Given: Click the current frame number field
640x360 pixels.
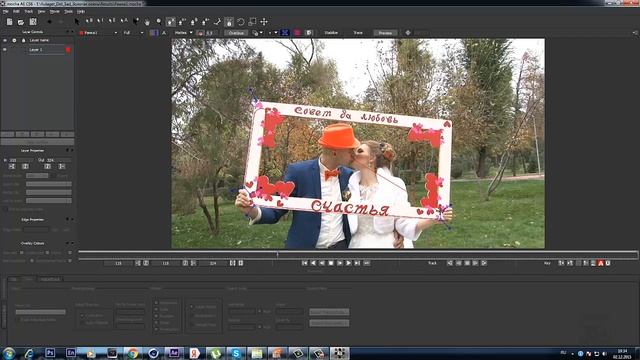Looking at the screenshot, I should pos(166,263).
